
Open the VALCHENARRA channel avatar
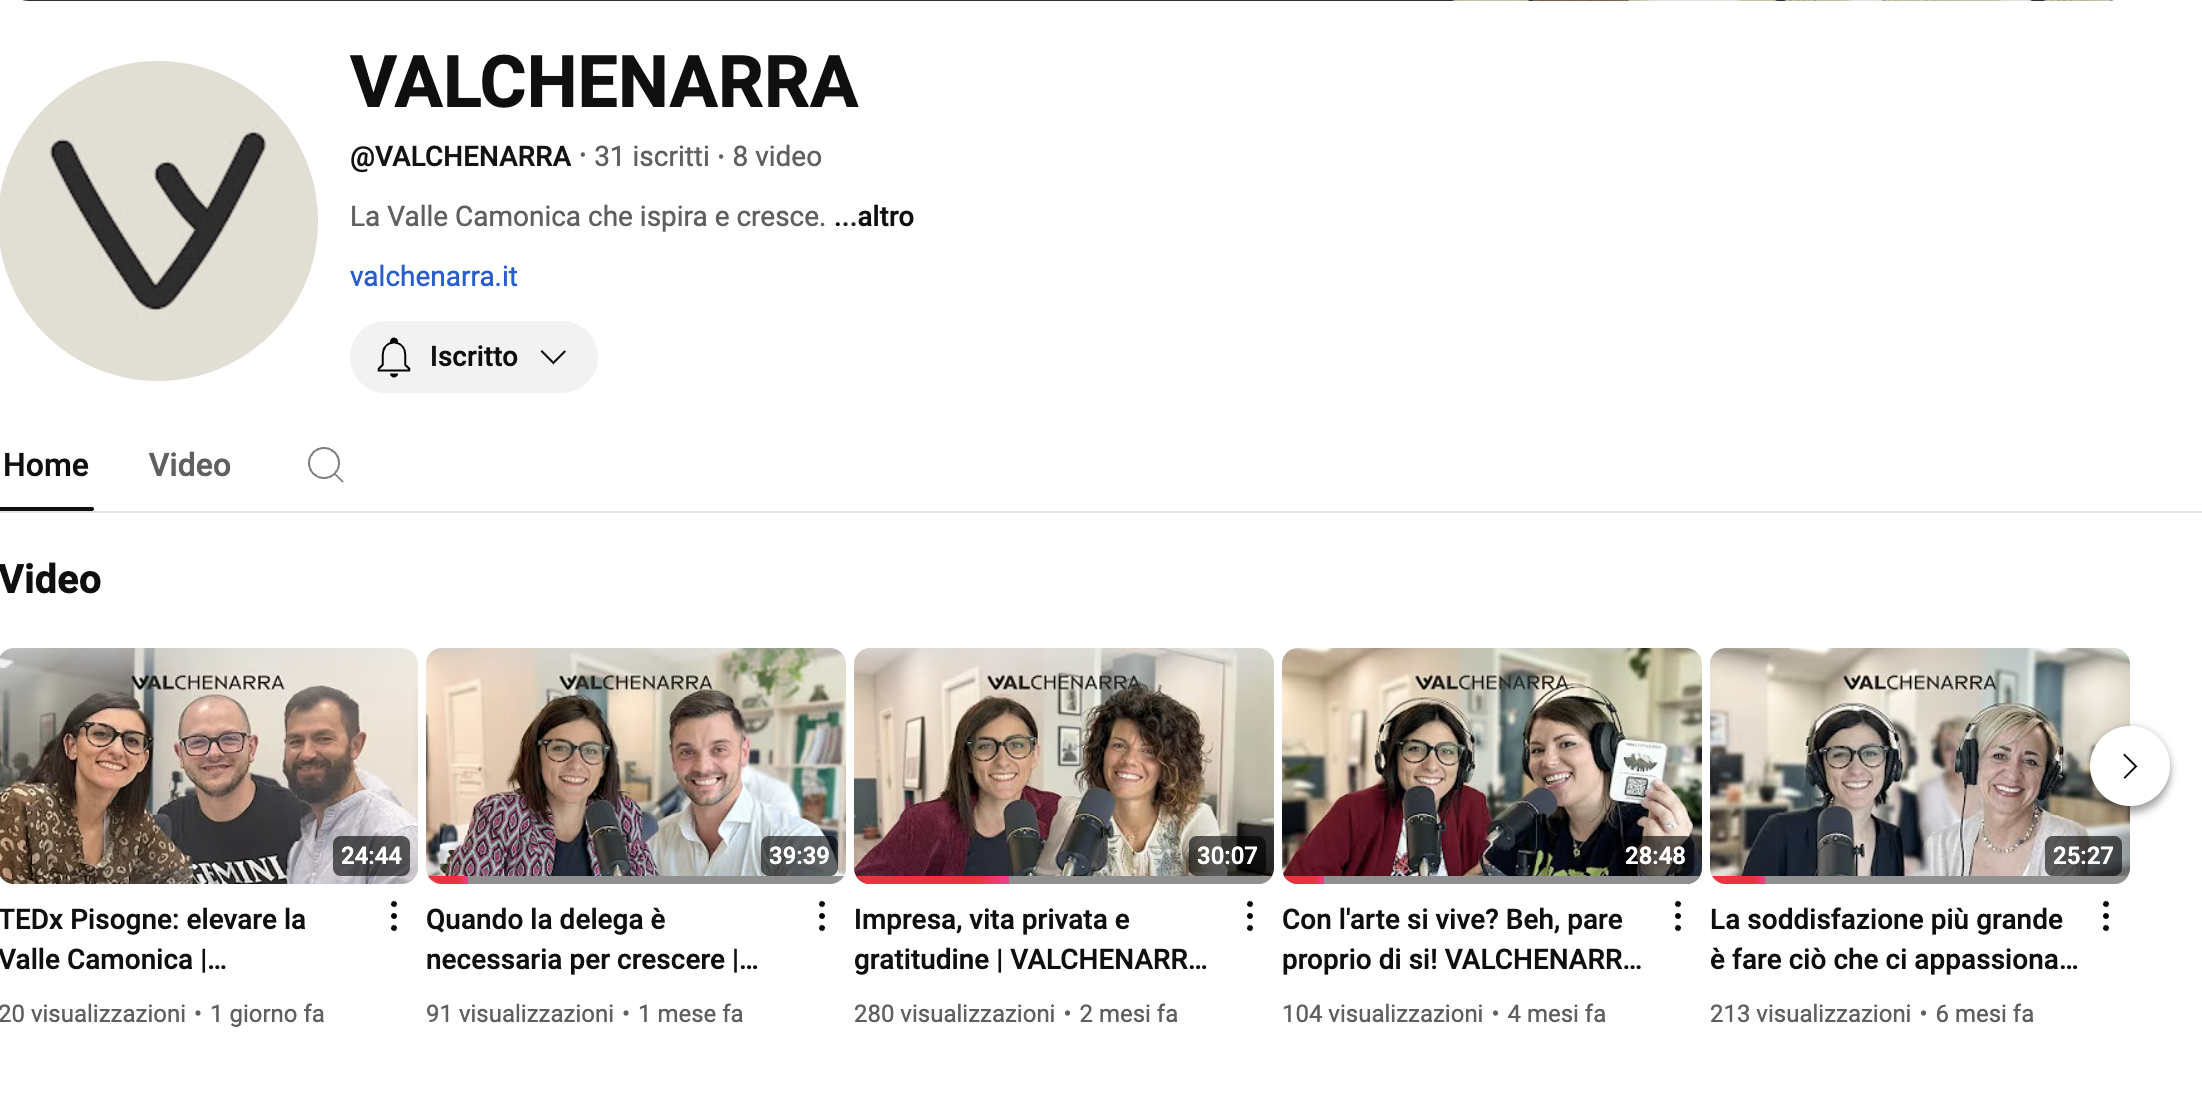coord(158,220)
